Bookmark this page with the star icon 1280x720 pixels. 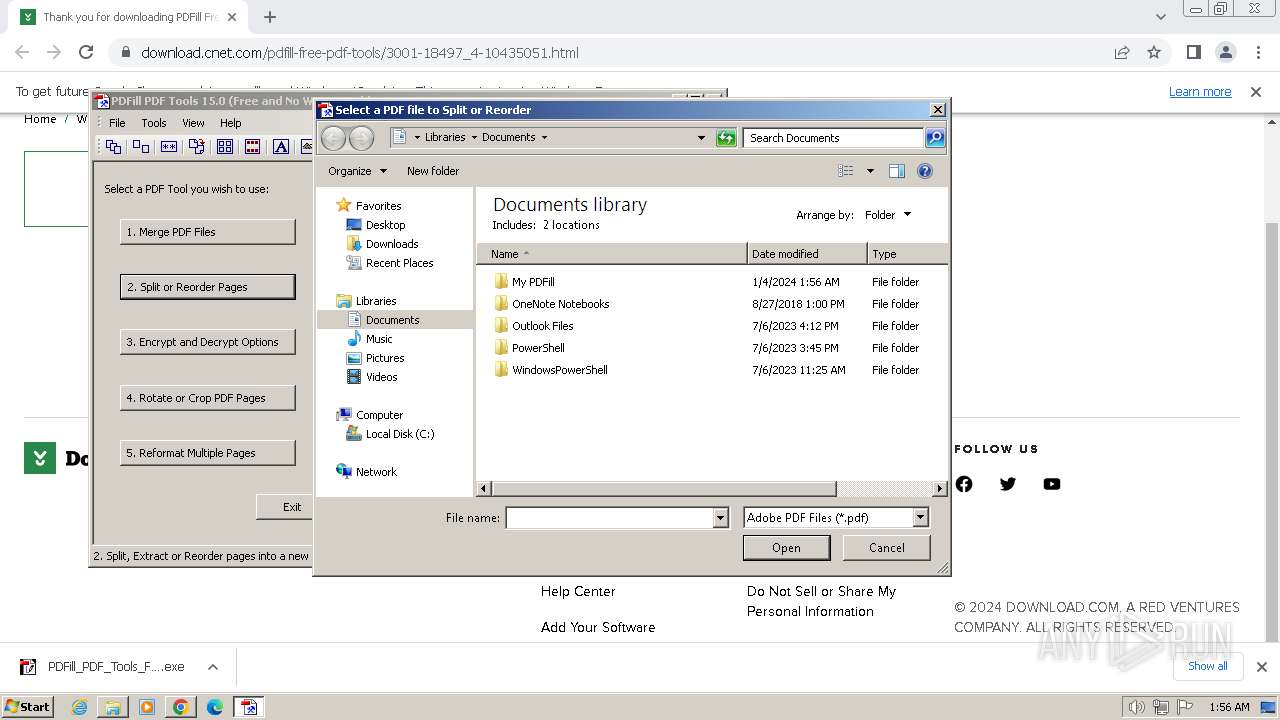[1154, 53]
